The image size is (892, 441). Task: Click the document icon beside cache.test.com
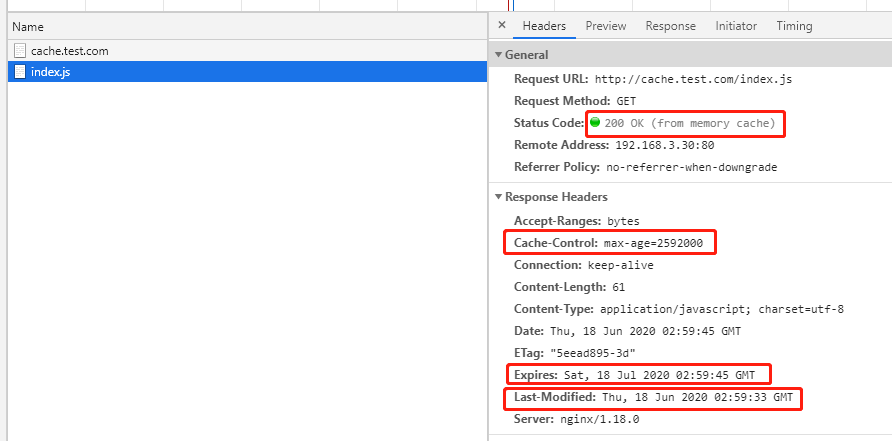[20, 51]
